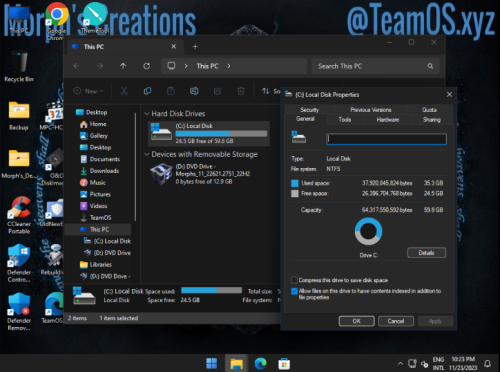Switch to the Sharing tab
Viewport: 500px width, 372px height.
pyautogui.click(x=432, y=119)
